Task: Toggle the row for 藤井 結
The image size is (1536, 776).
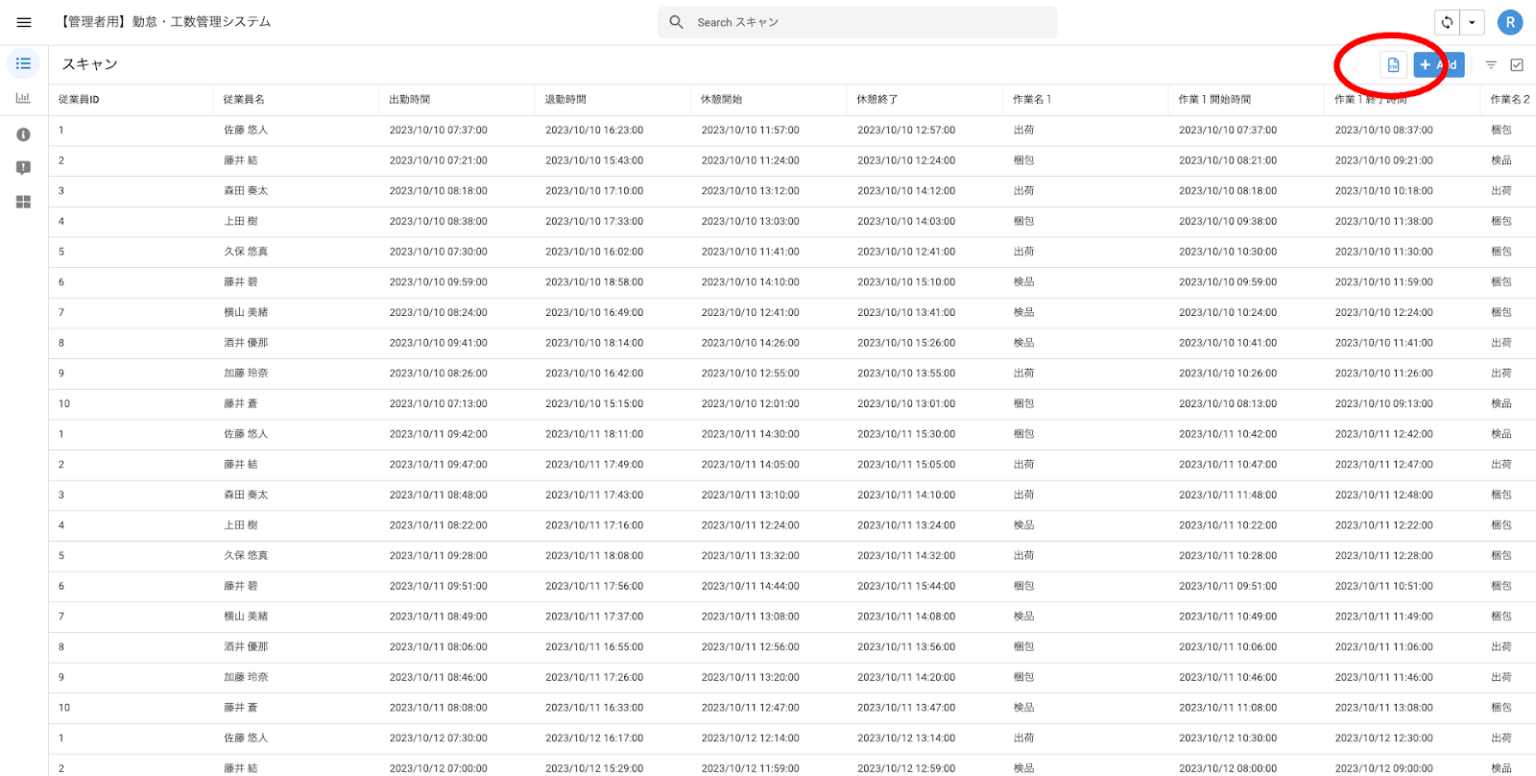Action: [245, 160]
